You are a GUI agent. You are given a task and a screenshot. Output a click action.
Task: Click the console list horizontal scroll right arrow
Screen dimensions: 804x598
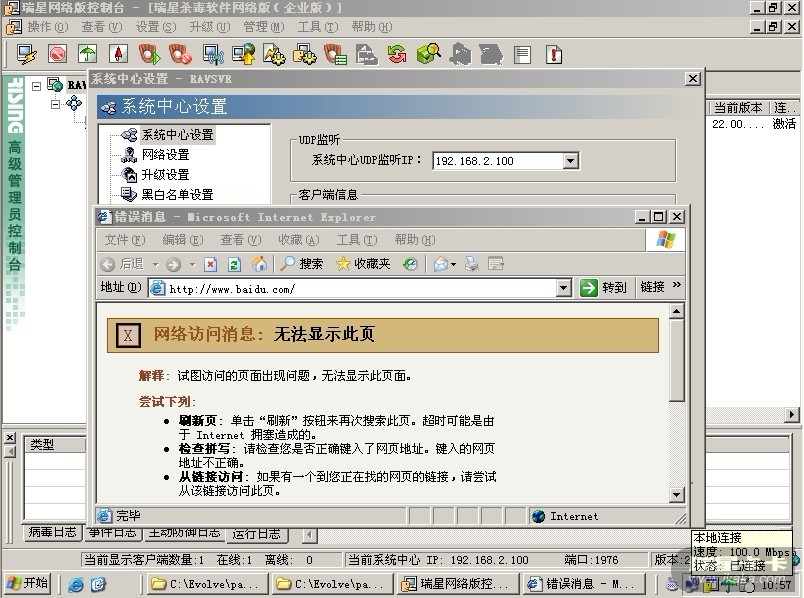[x=792, y=414]
